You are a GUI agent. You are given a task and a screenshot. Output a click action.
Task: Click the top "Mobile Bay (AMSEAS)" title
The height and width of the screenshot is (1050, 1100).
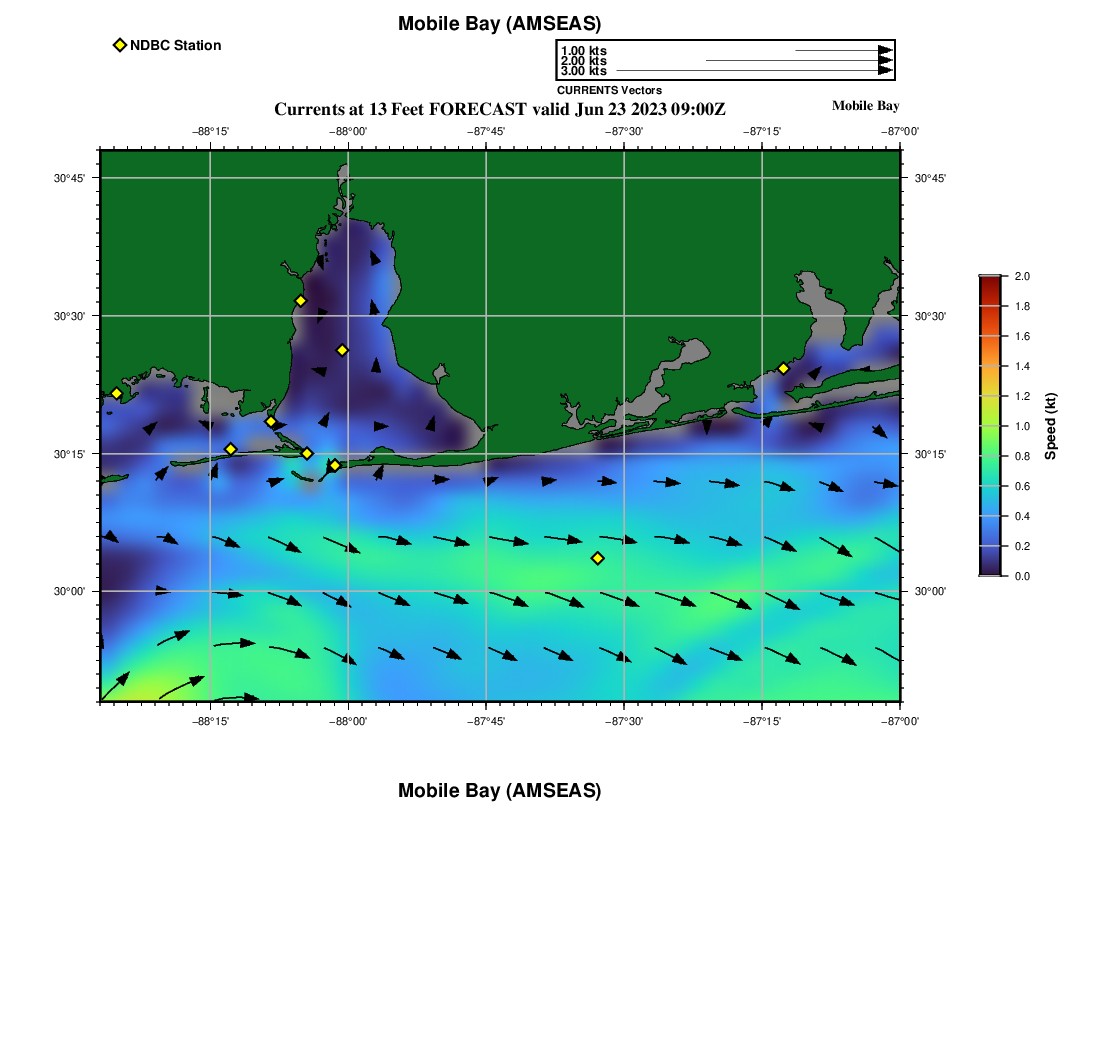(499, 24)
